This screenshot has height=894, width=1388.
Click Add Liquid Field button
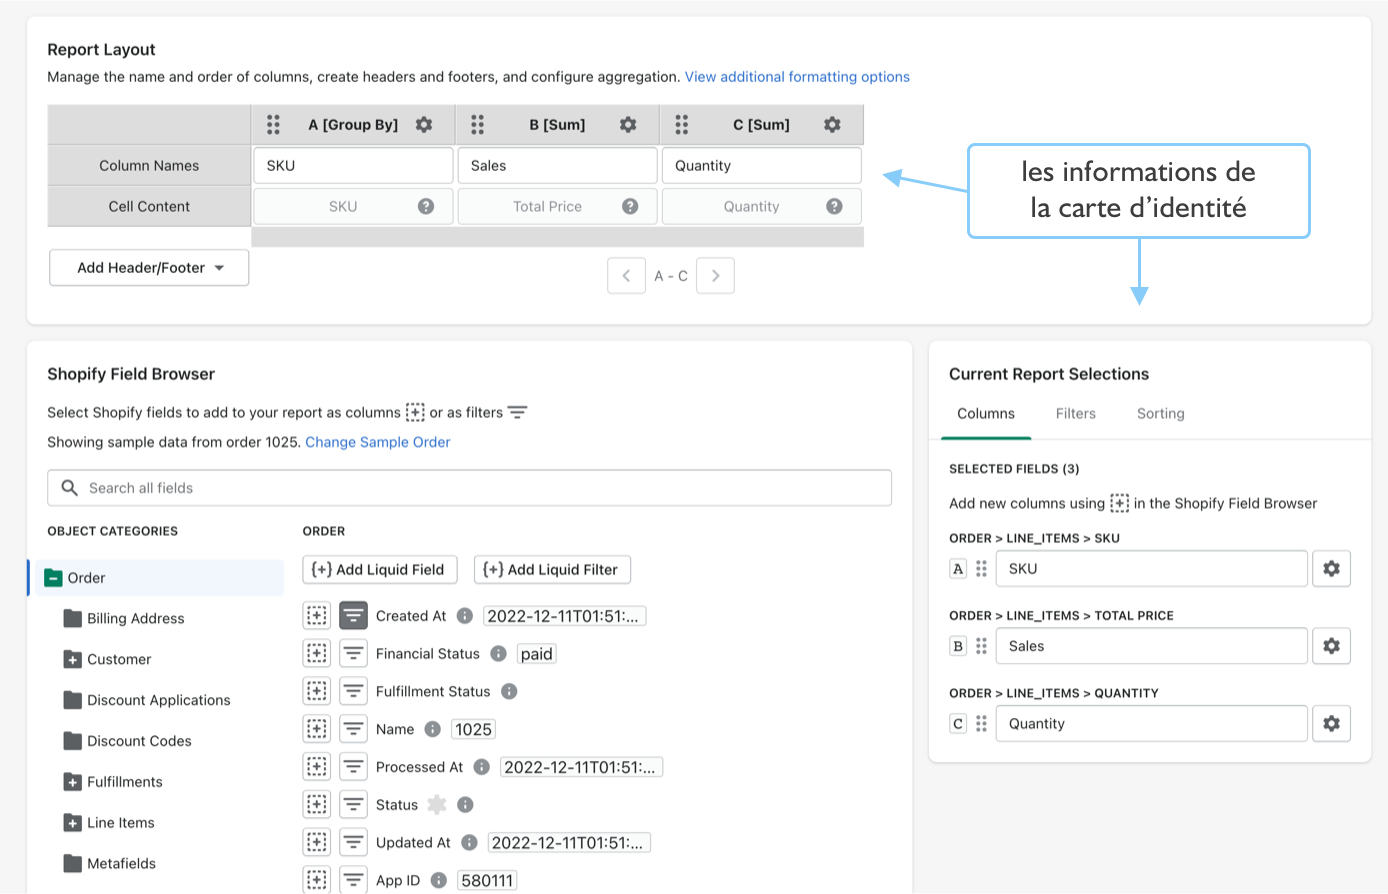click(380, 570)
